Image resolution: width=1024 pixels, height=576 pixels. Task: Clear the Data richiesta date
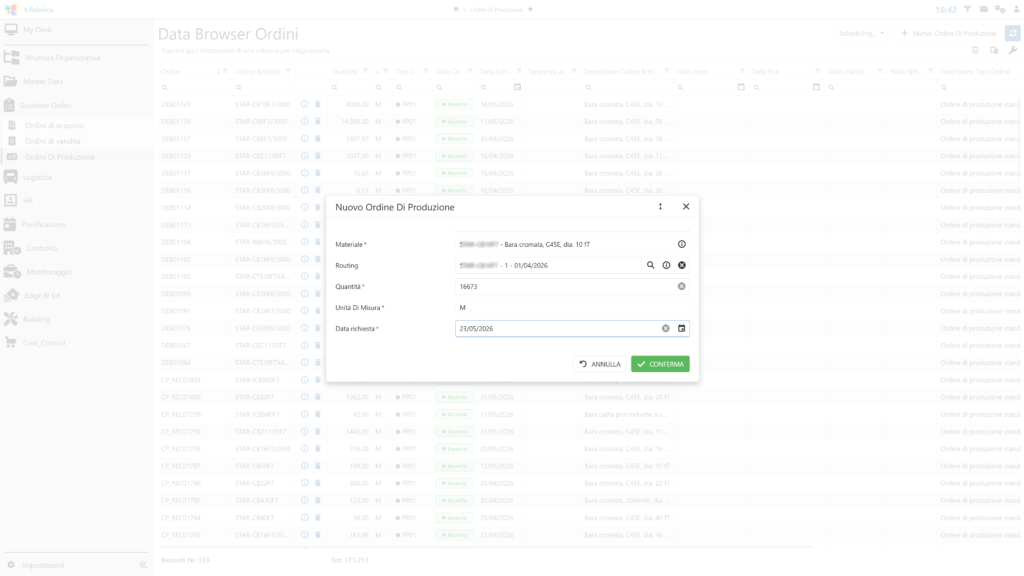665,328
